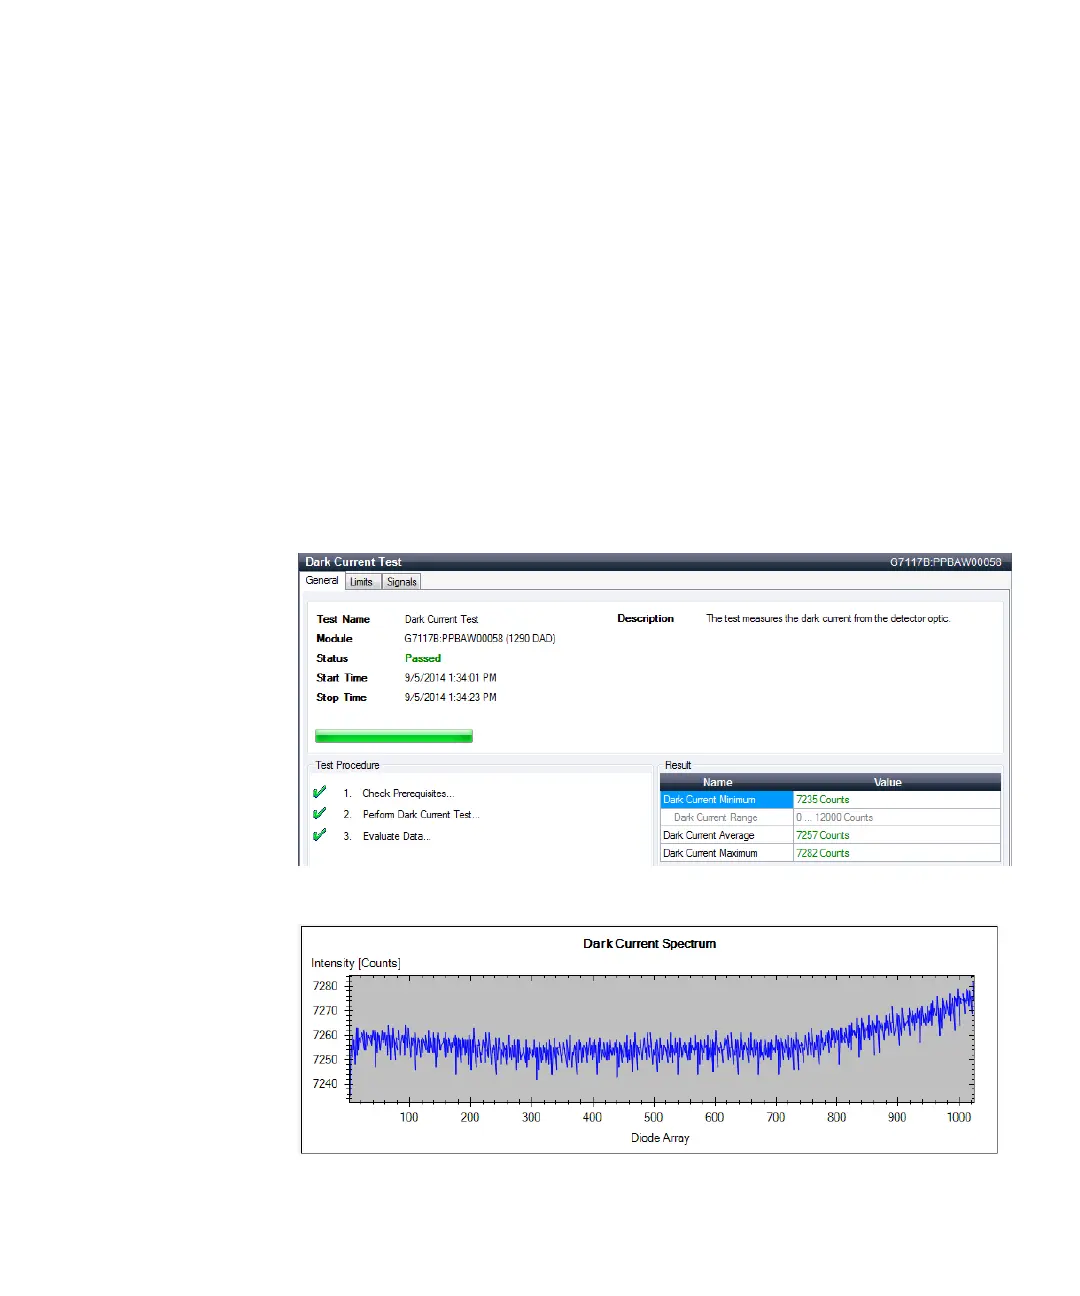Click the Check Prerequisites green checkmark

pyautogui.click(x=320, y=792)
